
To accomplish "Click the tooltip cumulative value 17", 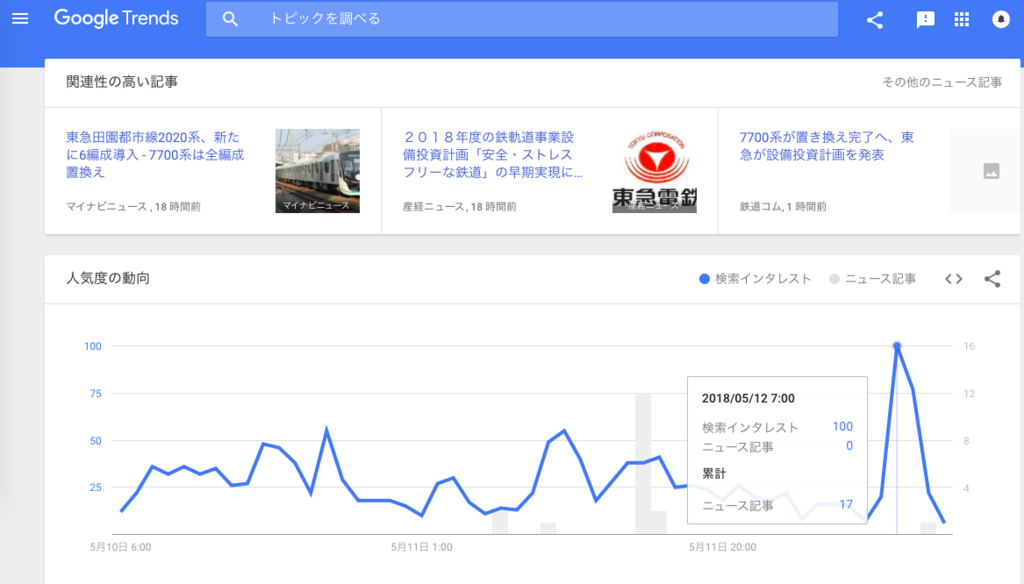I will coord(846,504).
